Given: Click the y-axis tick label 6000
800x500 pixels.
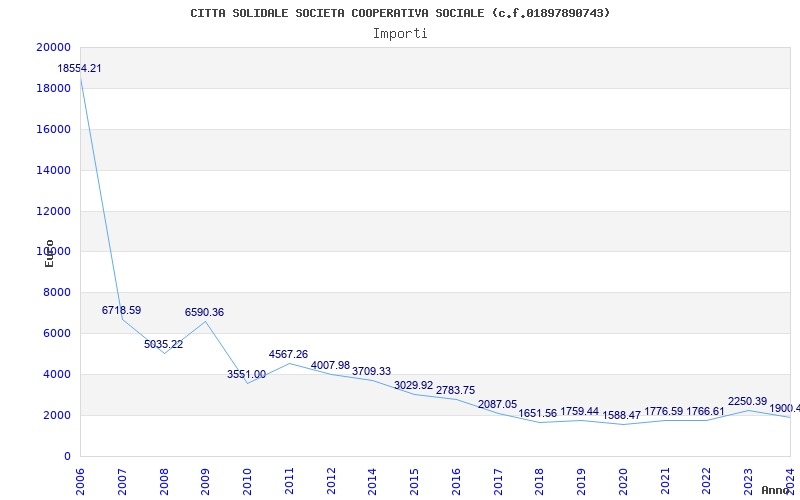Looking at the screenshot, I should coord(57,333).
